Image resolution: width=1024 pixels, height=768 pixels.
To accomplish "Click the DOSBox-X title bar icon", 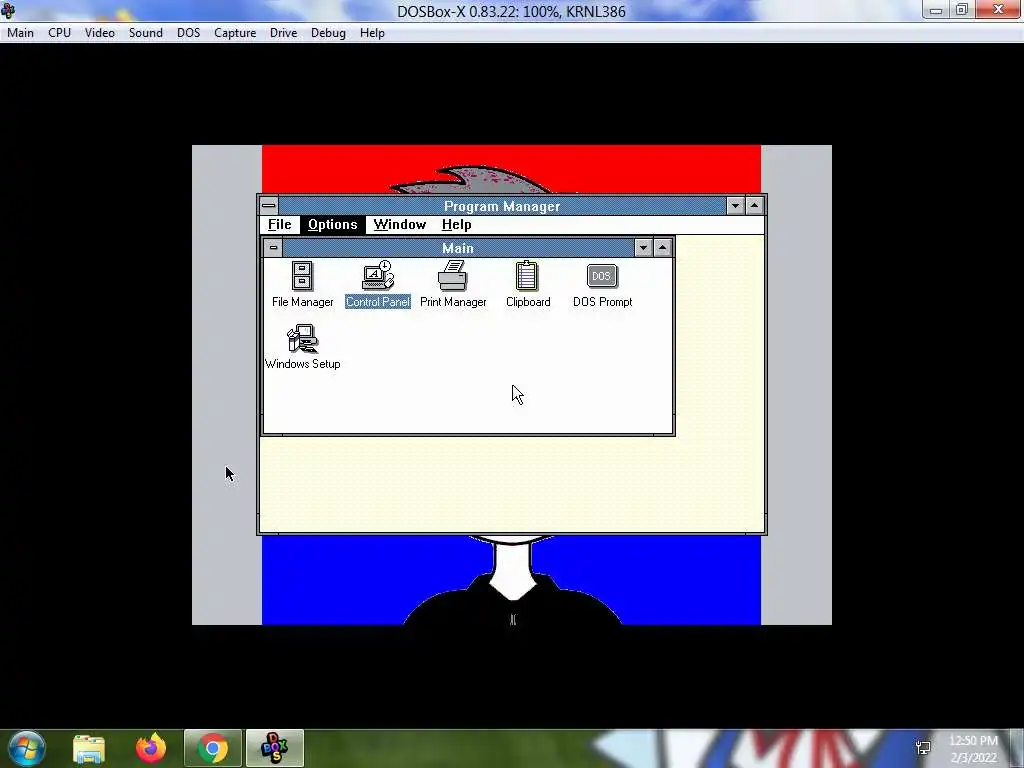I will (8, 10).
